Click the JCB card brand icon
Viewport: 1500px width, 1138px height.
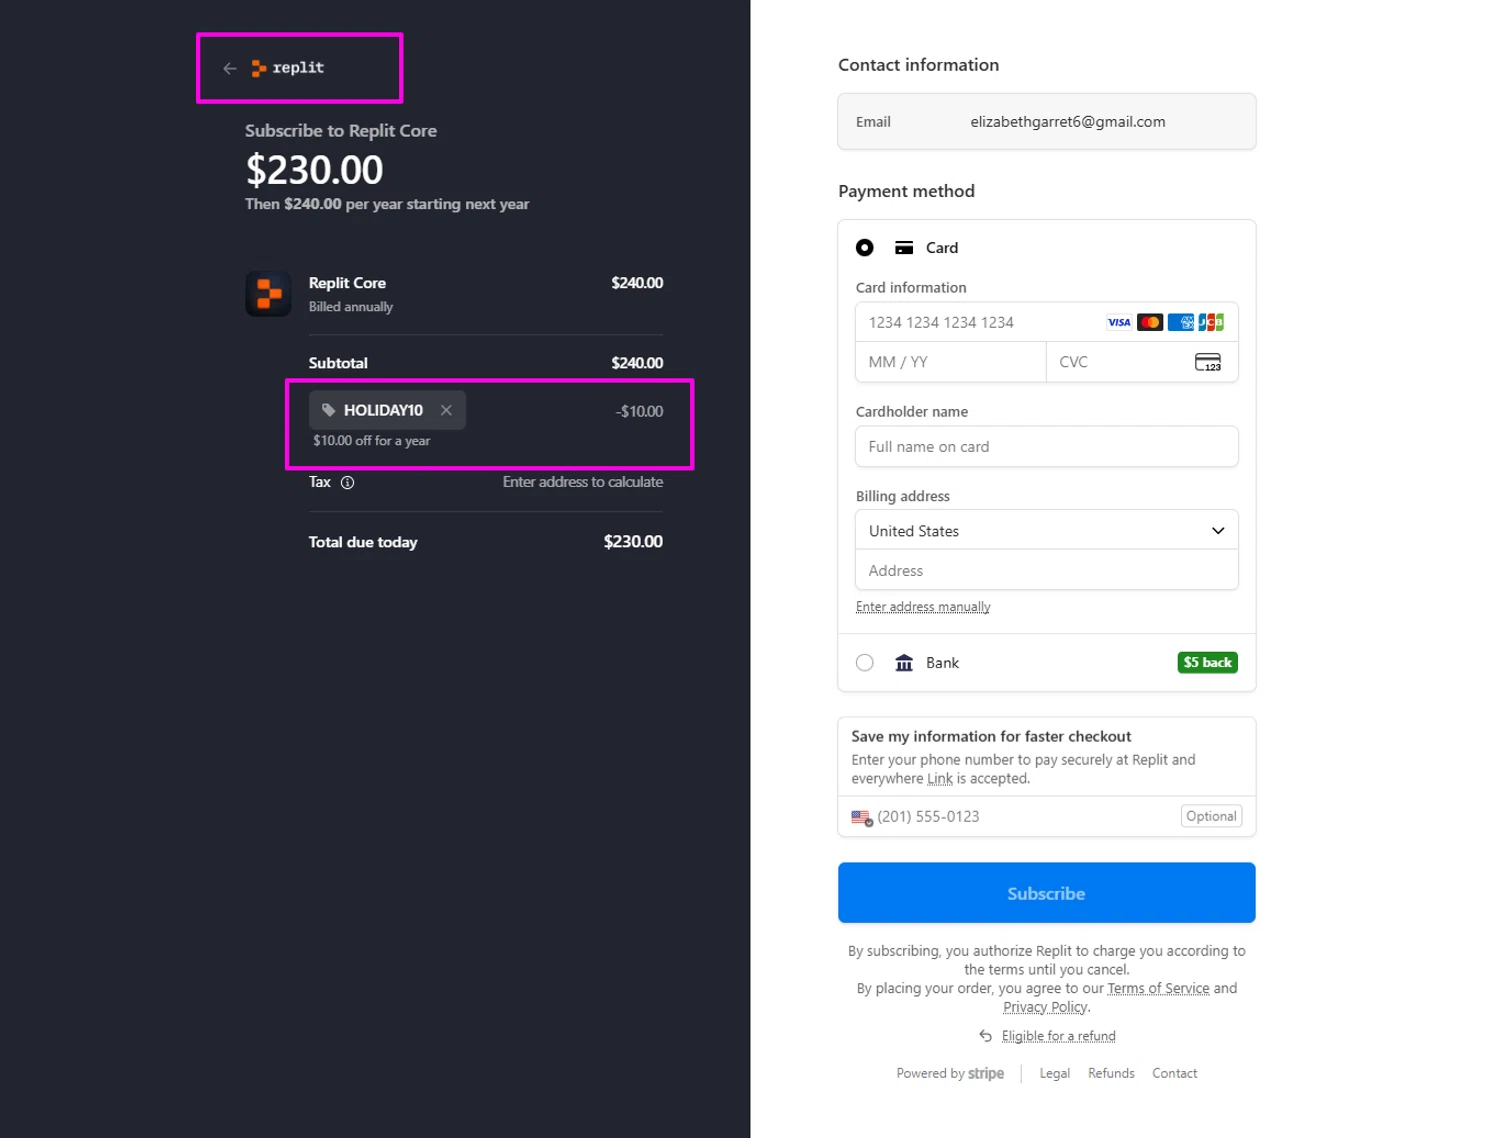(x=1211, y=322)
